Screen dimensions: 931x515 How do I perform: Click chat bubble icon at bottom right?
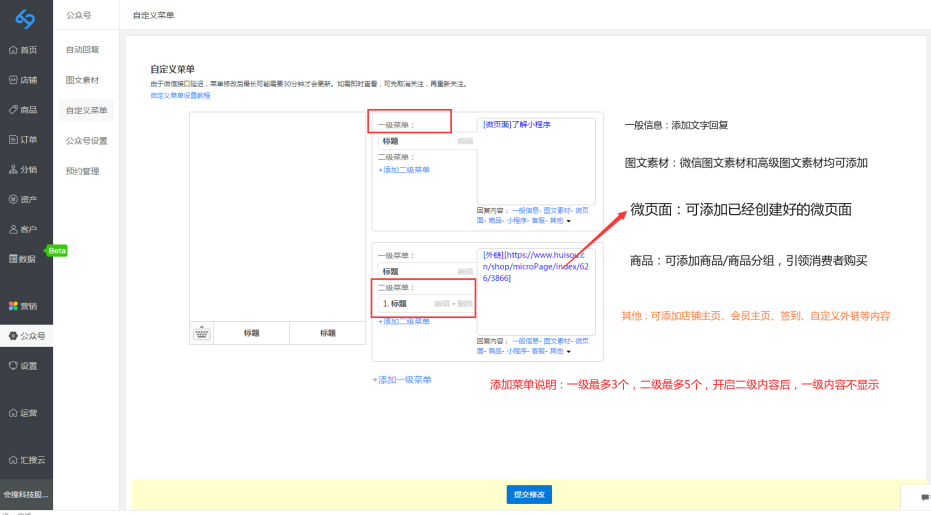pos(925,497)
